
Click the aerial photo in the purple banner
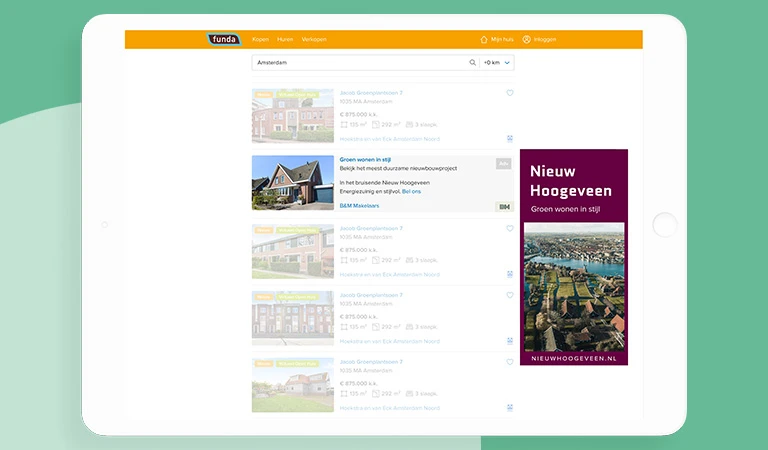574,287
